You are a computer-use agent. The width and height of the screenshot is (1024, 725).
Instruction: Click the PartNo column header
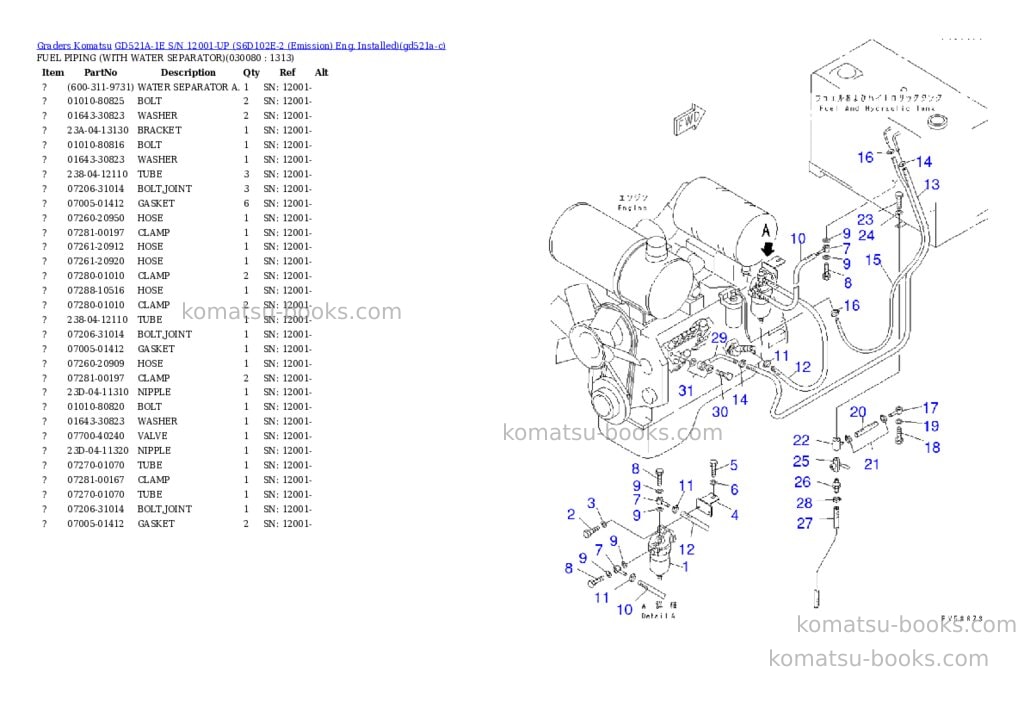point(101,72)
